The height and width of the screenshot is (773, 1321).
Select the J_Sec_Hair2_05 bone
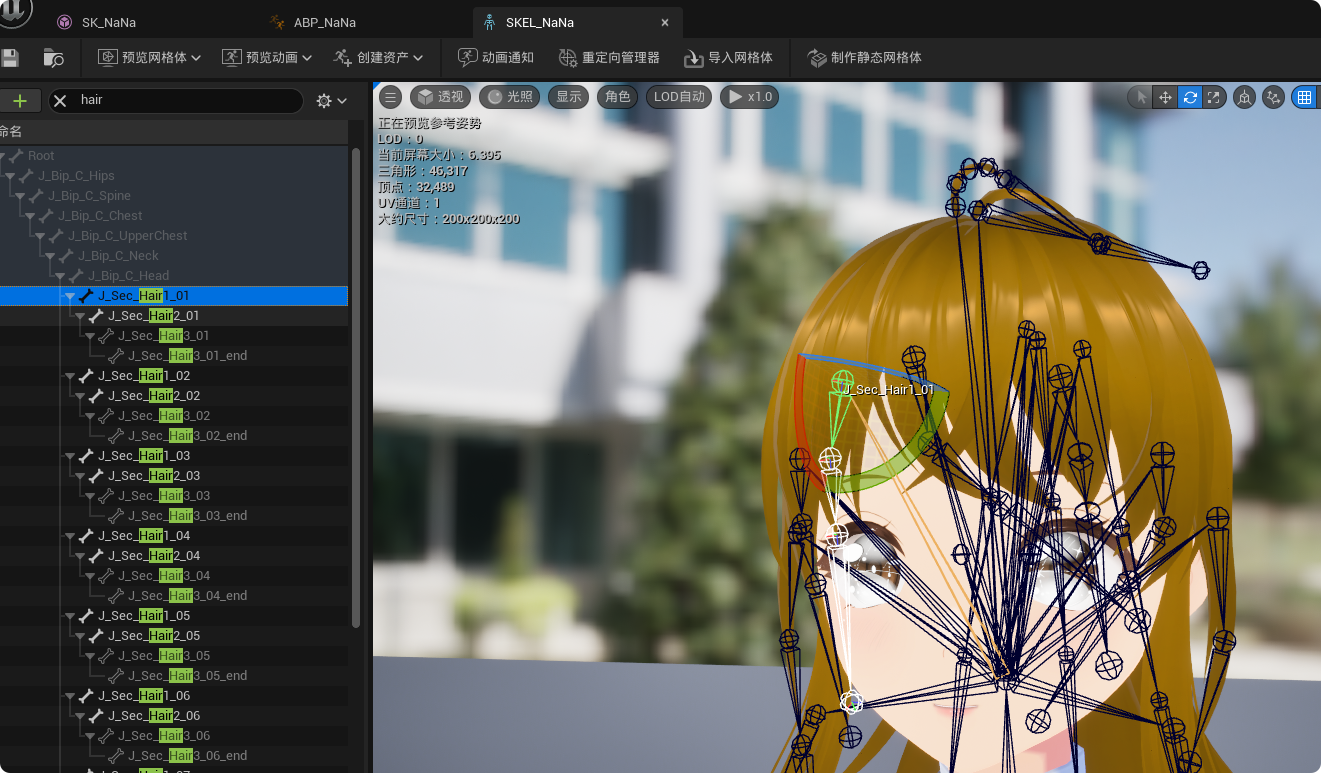coord(154,636)
